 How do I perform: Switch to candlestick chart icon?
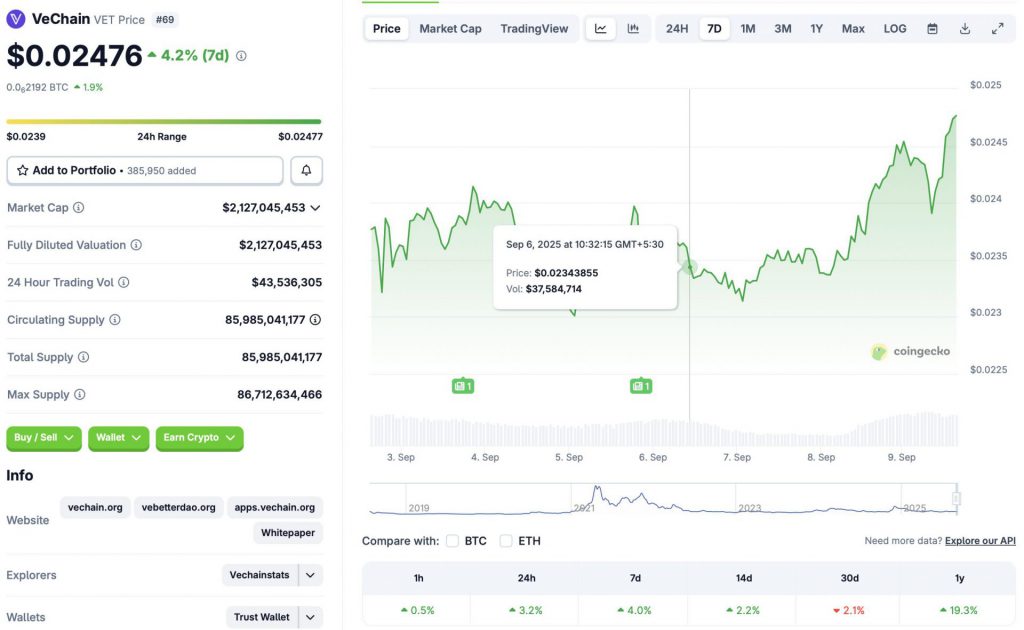click(x=633, y=29)
